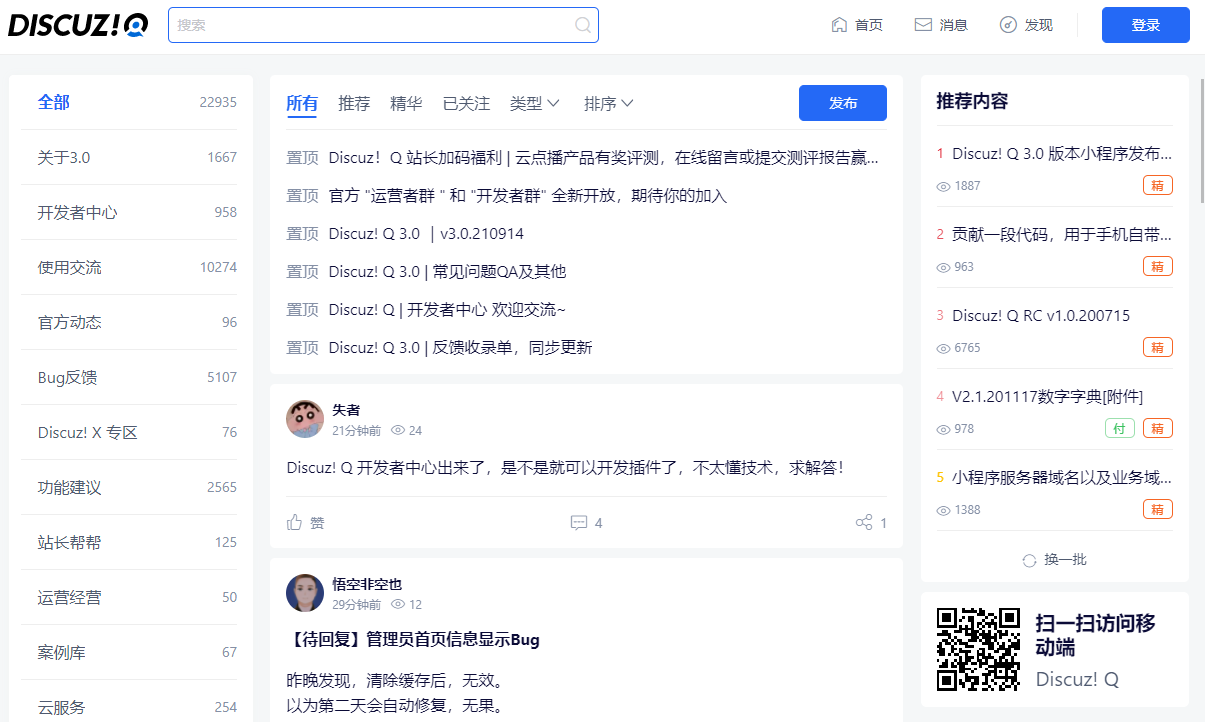The image size is (1205, 722).
Task: Click the QR code image
Action: [978, 649]
